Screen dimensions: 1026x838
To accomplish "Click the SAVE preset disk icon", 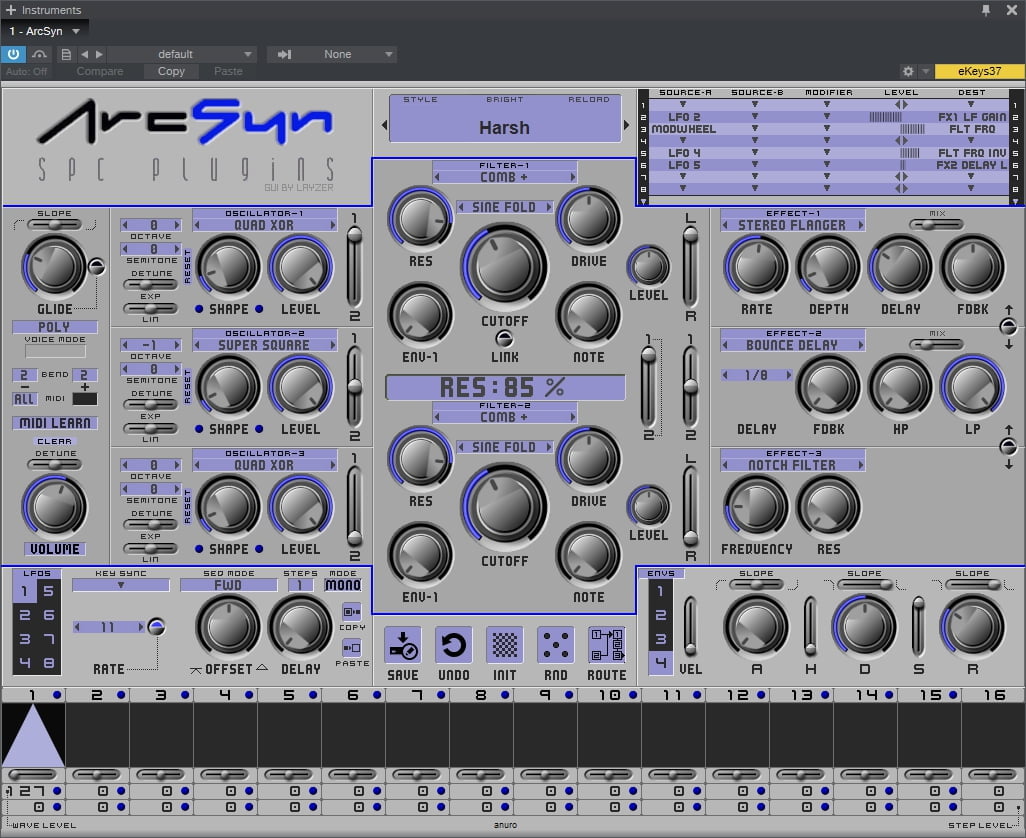I will point(402,645).
